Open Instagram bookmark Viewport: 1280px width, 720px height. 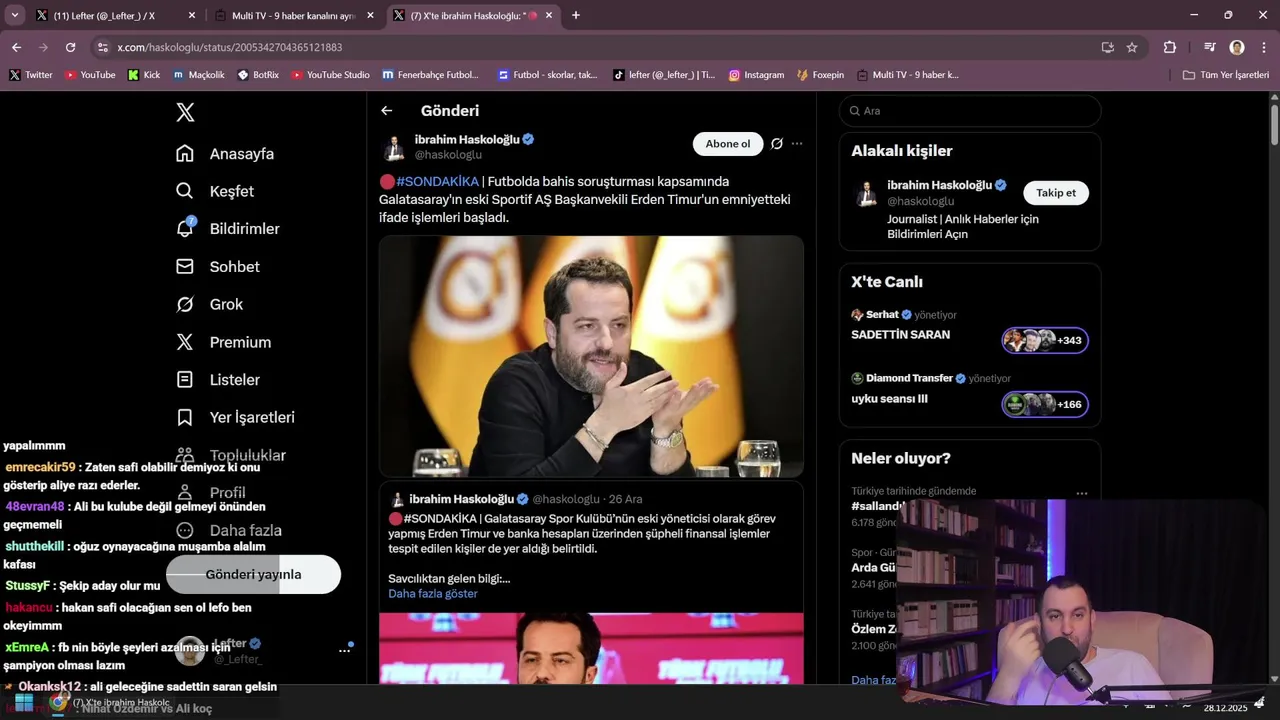tap(756, 75)
